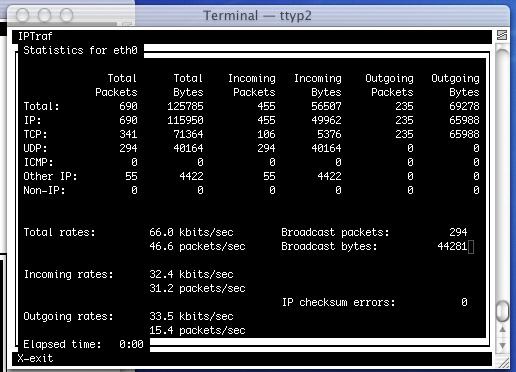Screen dimensions: 516x372
Task: Click the Outgoing Bytes column header
Action: (455, 85)
